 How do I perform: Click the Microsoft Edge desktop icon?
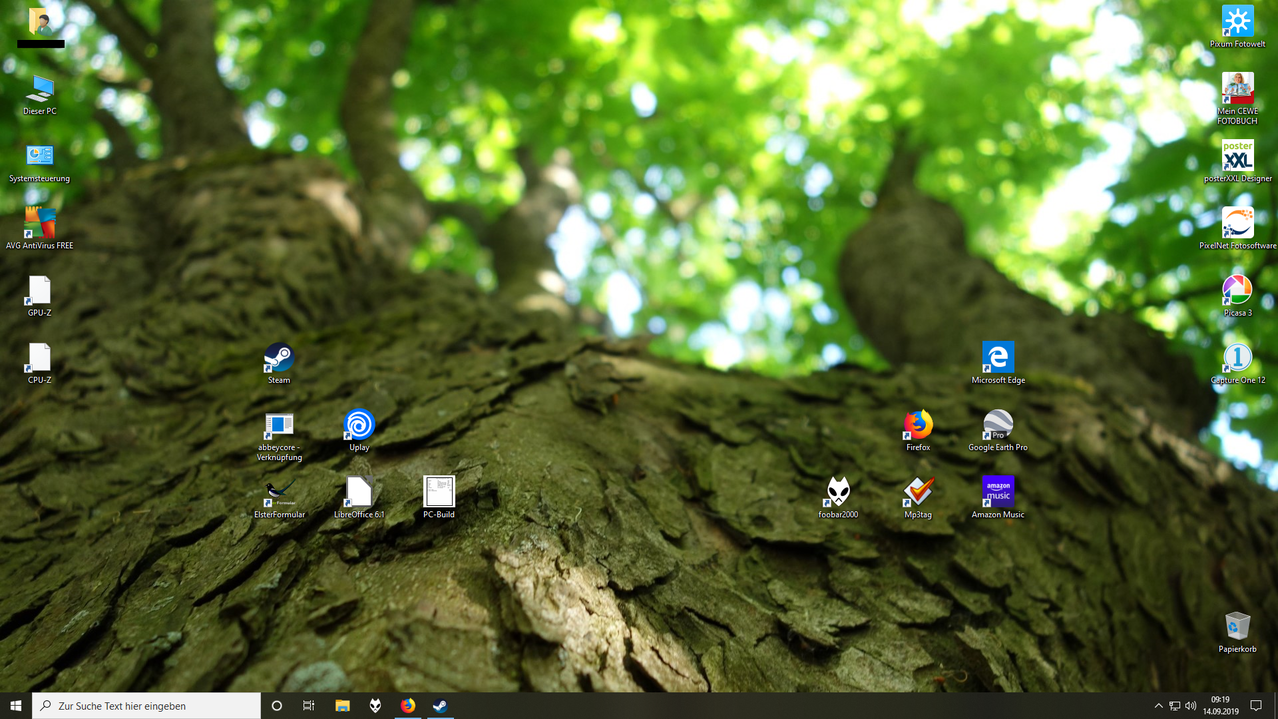point(997,358)
